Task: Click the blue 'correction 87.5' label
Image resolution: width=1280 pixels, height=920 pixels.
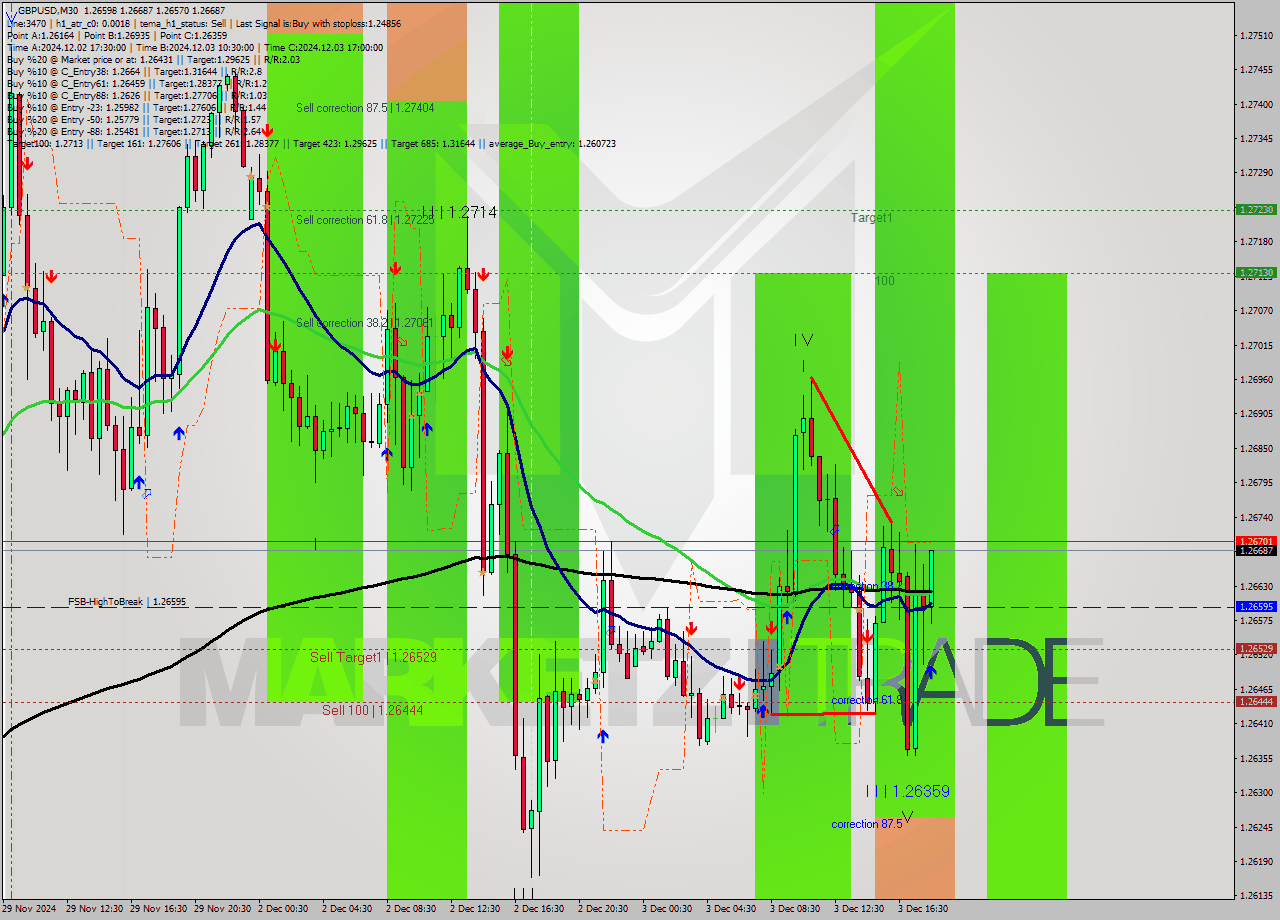Action: click(x=867, y=824)
